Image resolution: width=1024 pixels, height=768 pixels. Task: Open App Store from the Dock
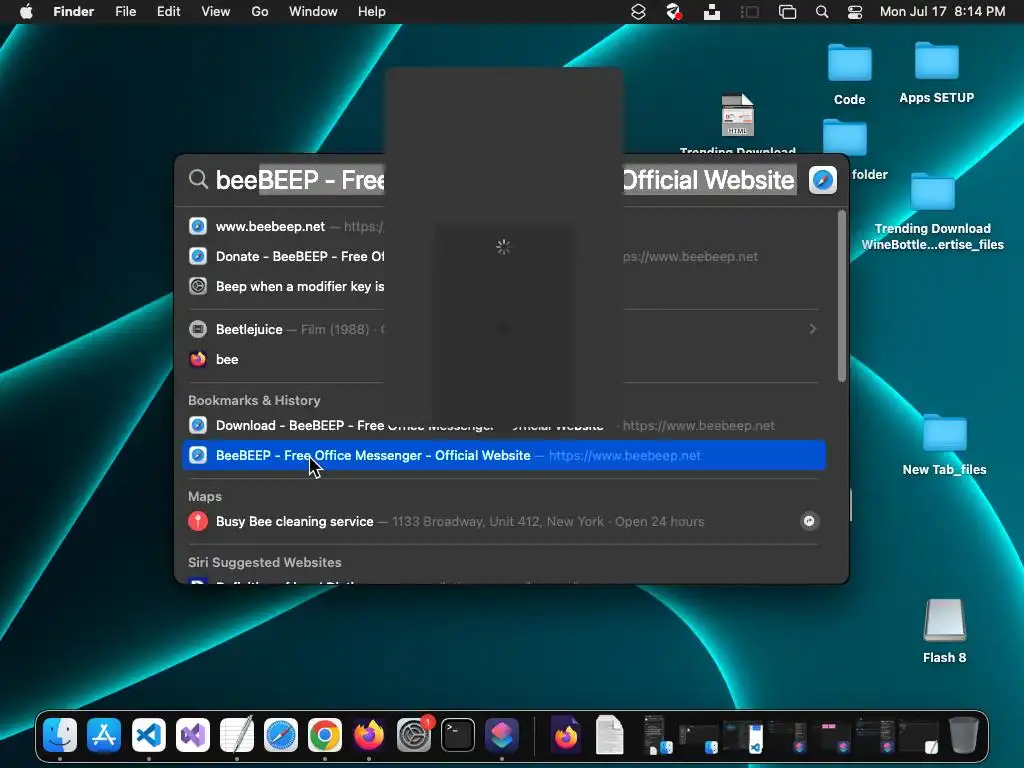click(104, 735)
